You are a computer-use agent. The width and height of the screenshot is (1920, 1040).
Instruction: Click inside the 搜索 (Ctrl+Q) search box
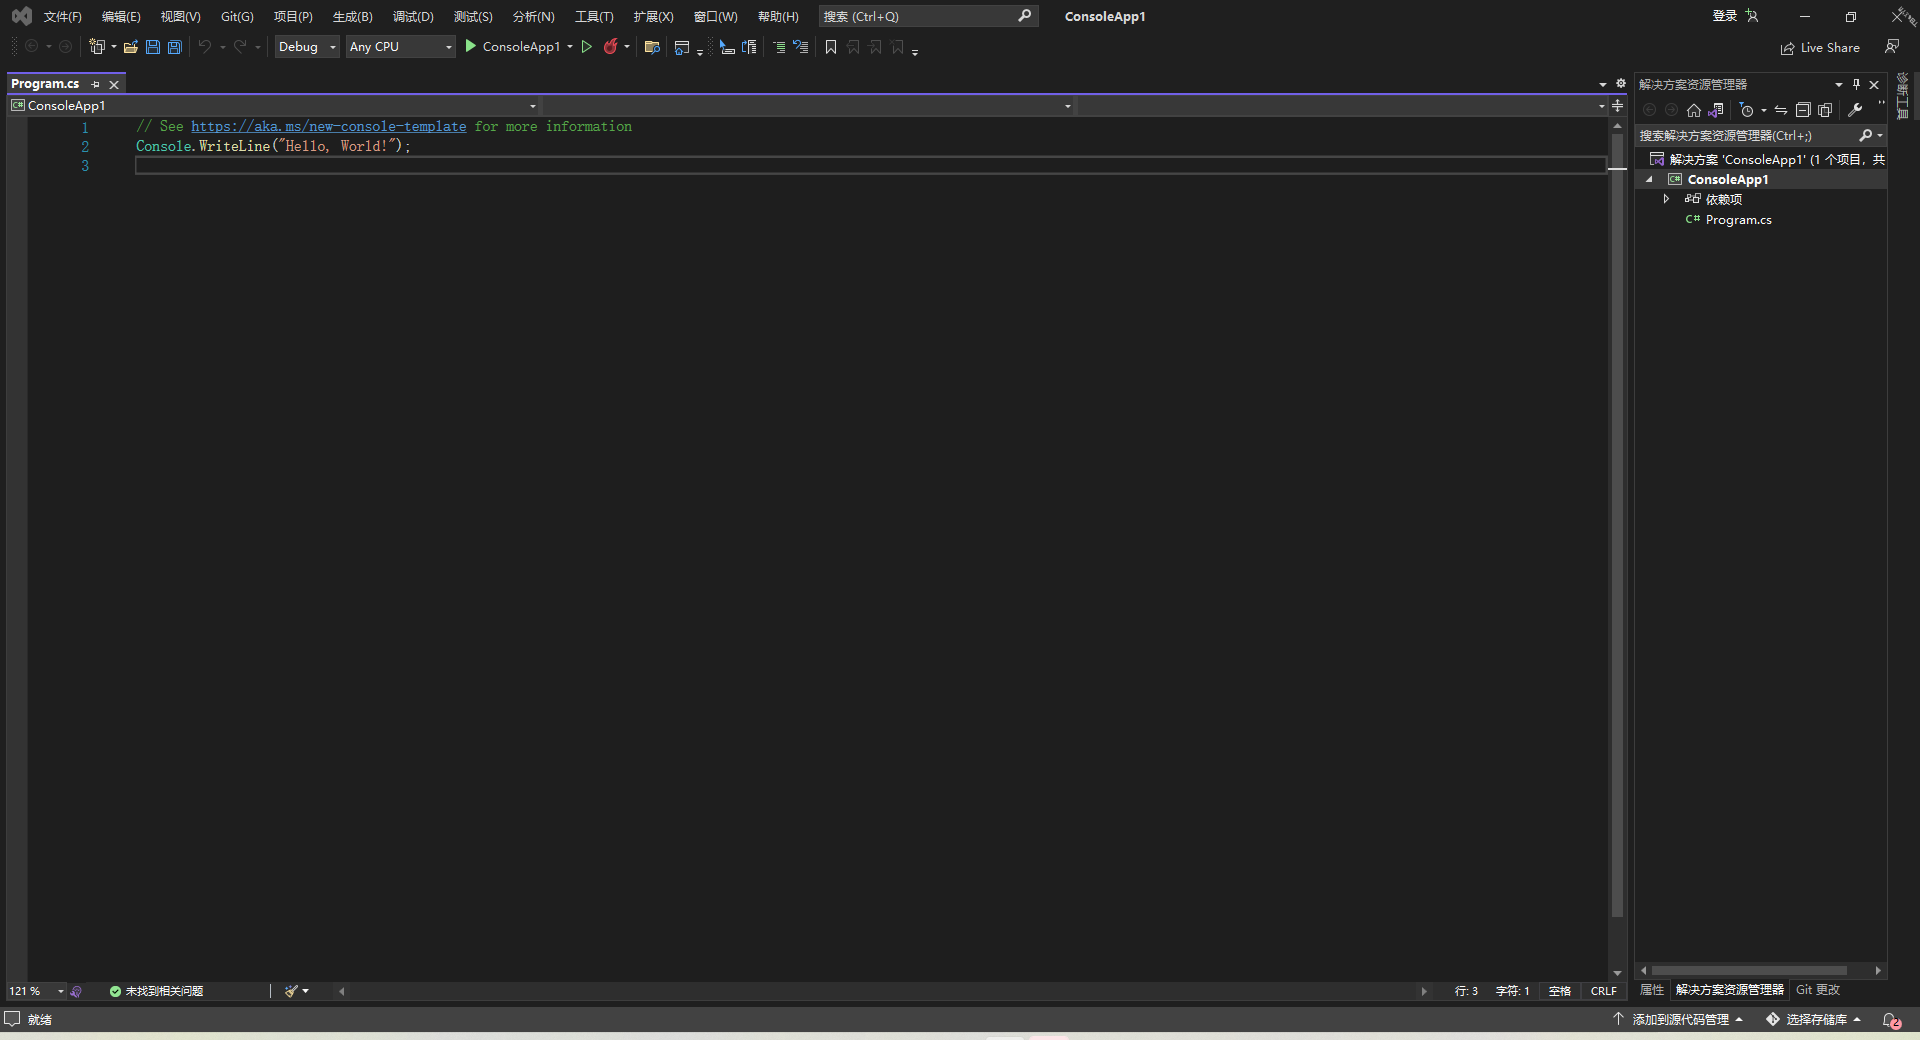[928, 16]
